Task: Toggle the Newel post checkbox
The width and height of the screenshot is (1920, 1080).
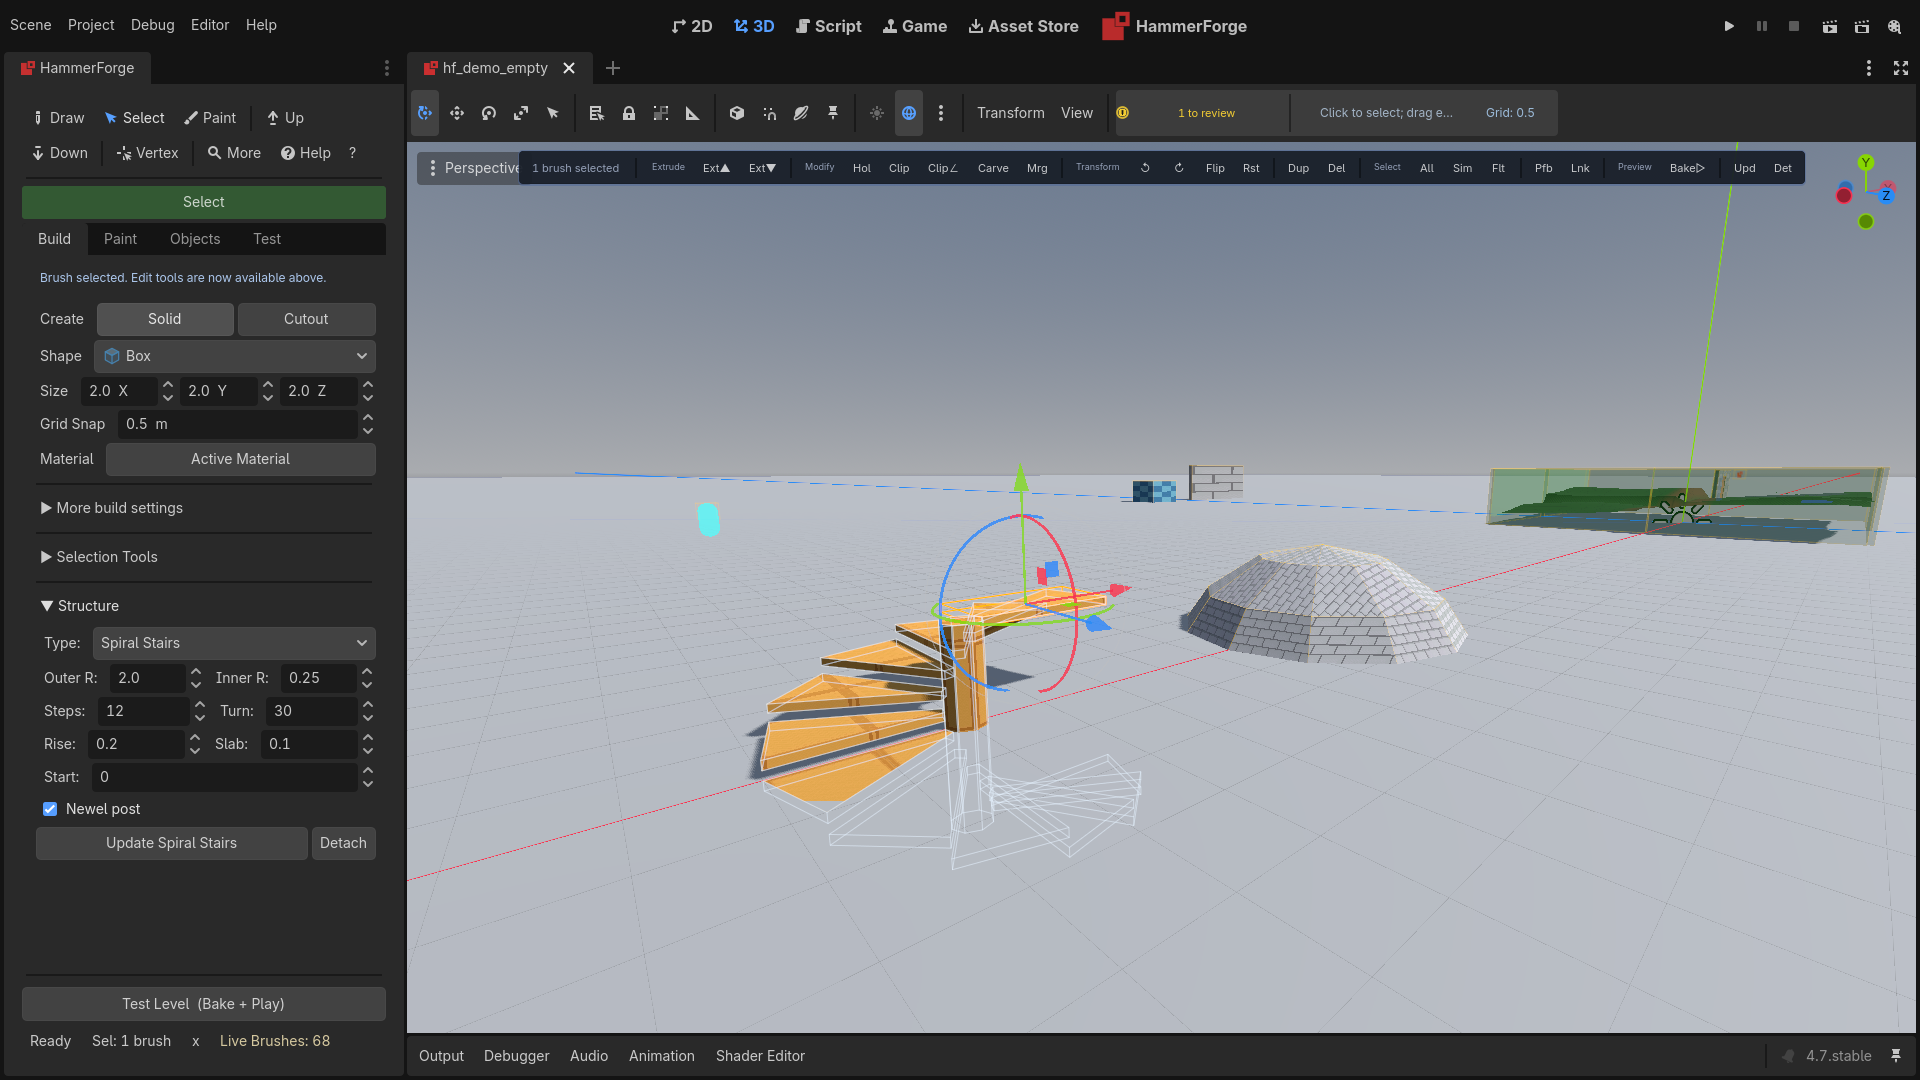Action: [x=50, y=809]
